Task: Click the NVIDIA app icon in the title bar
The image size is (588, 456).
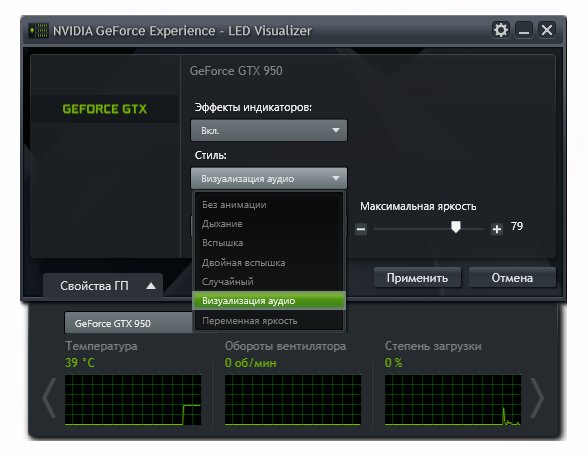Action: tap(39, 30)
